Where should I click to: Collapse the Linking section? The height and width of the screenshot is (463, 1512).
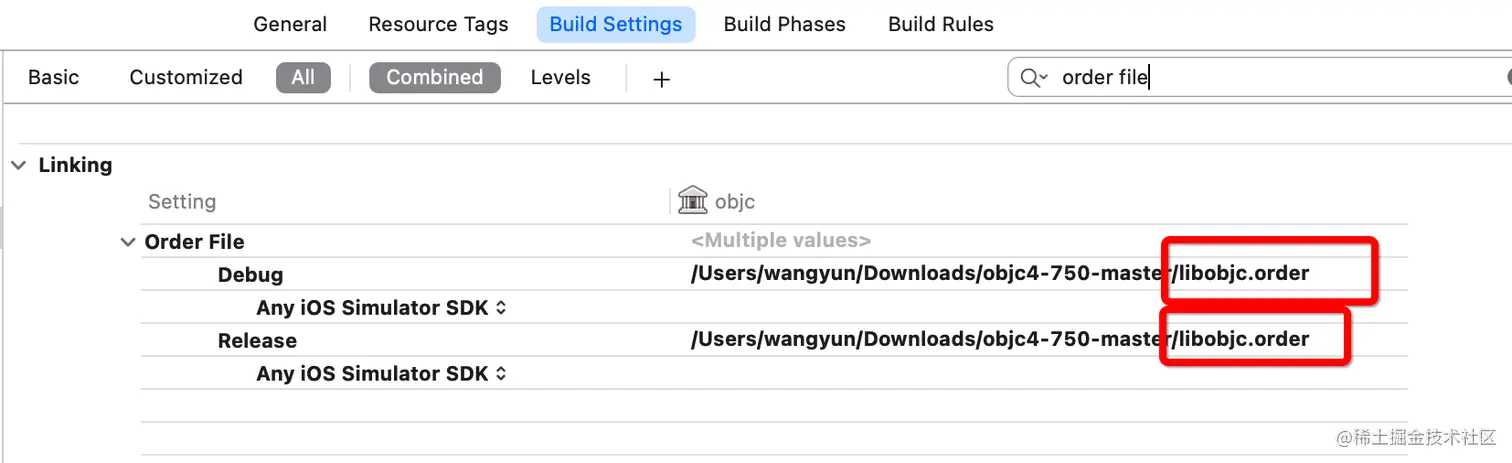click(x=19, y=166)
